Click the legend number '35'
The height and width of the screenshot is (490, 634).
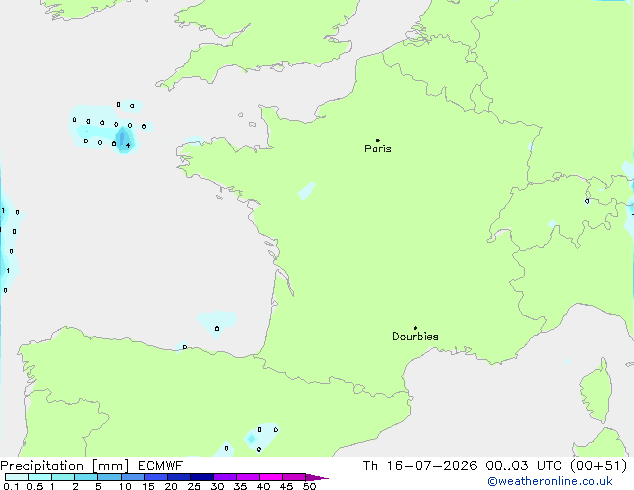point(240,486)
